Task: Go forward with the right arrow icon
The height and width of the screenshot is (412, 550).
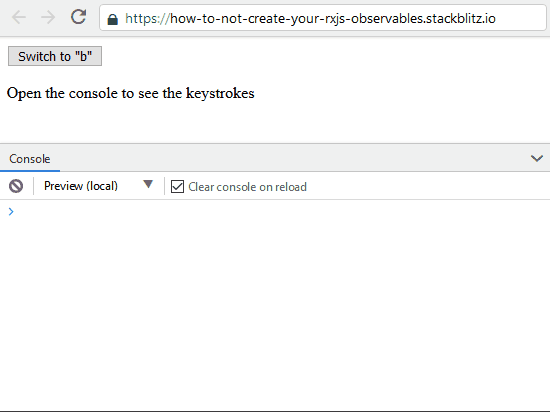Action: coord(48,17)
